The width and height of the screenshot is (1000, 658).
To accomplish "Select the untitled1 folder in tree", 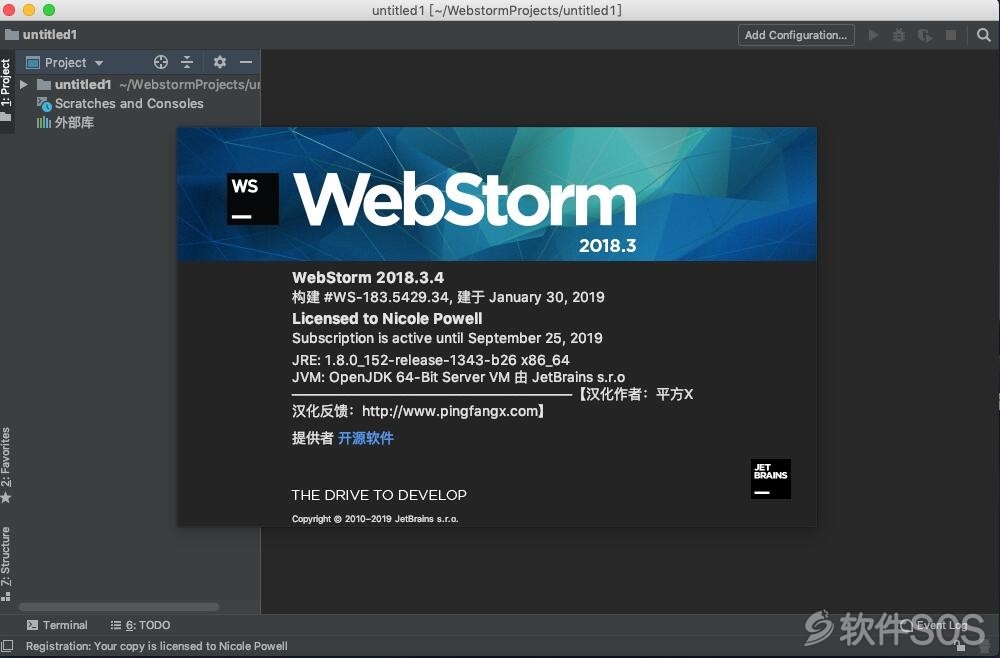I will point(83,84).
